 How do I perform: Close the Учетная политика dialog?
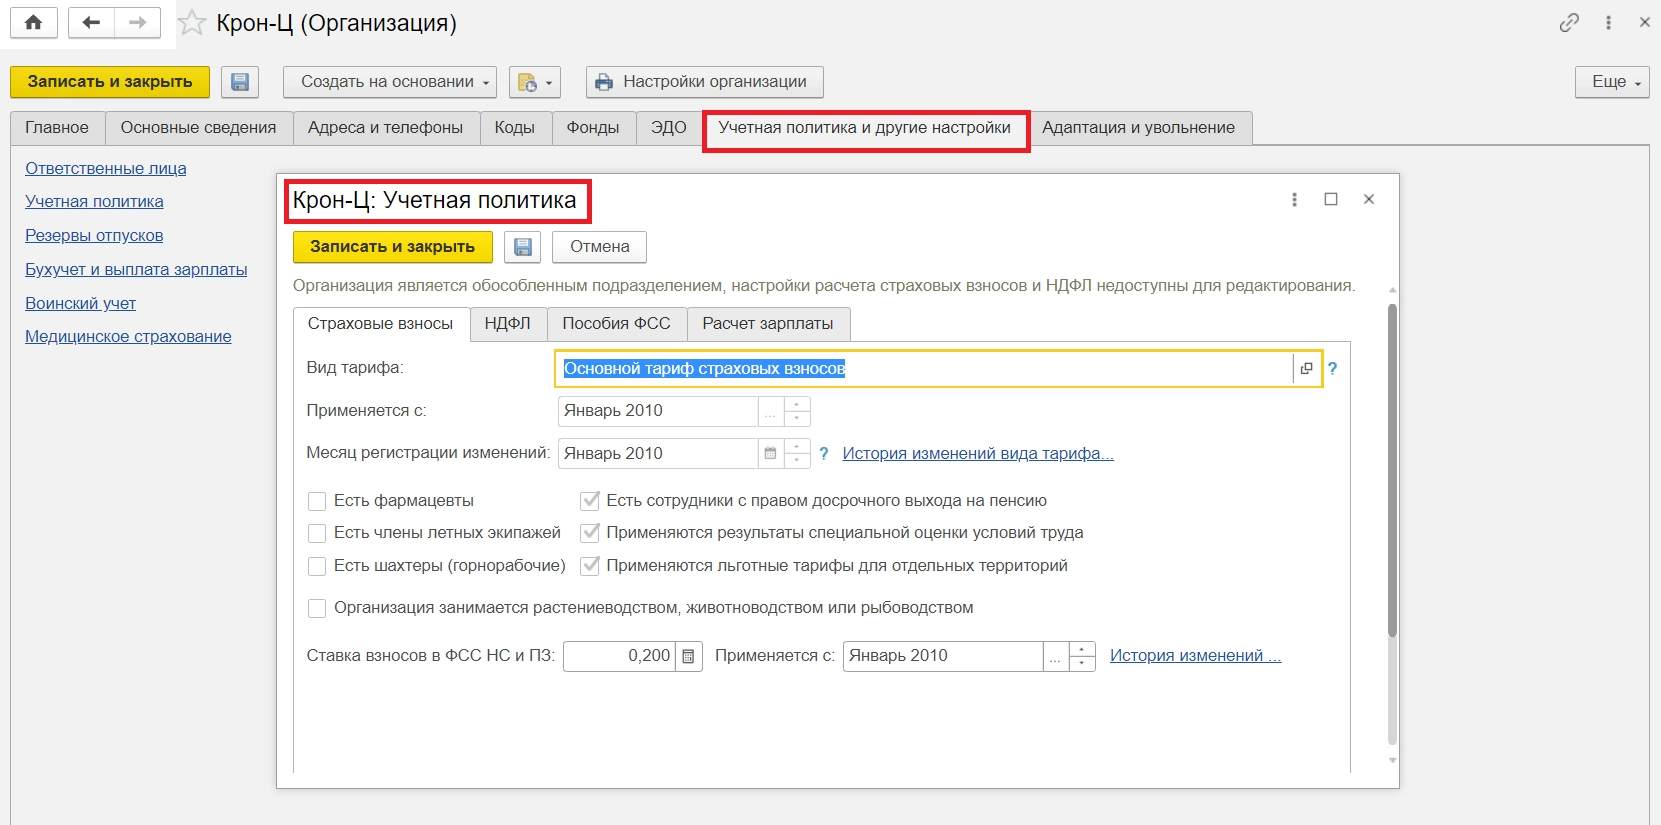click(x=1369, y=200)
